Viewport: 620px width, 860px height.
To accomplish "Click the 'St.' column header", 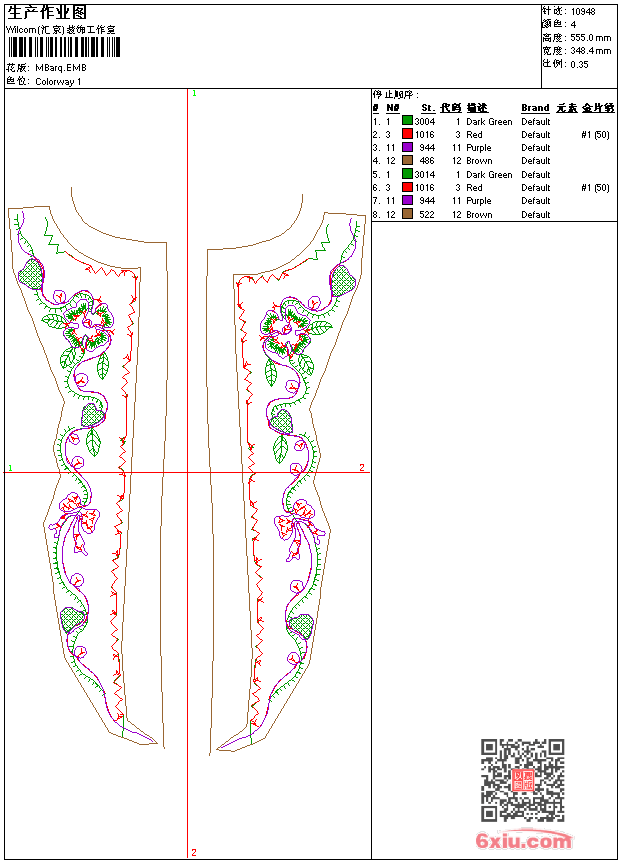I will 428,108.
